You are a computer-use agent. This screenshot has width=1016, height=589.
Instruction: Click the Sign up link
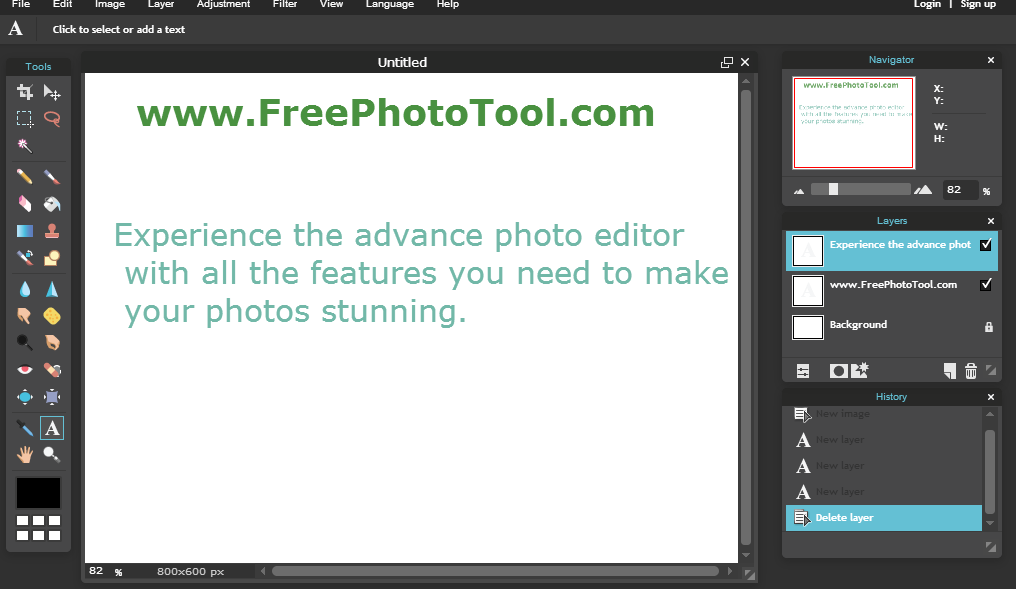(x=978, y=5)
